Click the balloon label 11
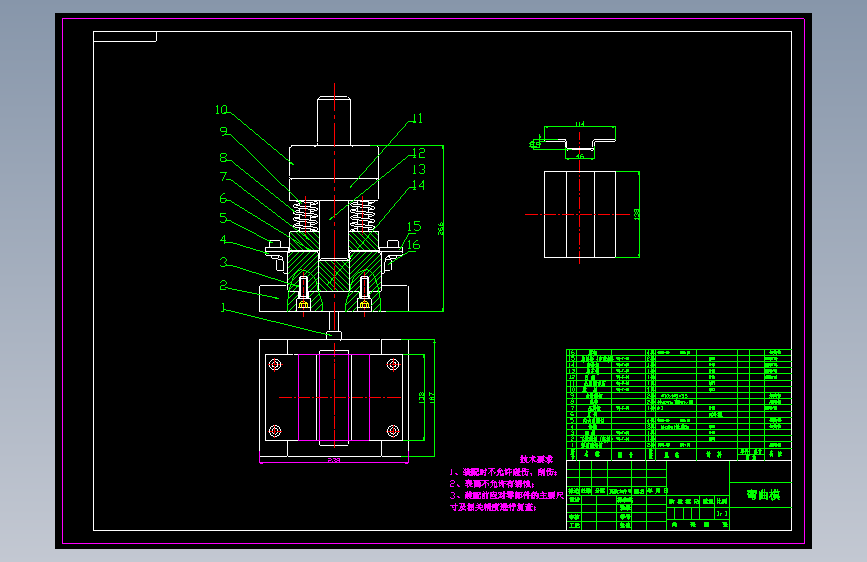This screenshot has height=562, width=867. [417, 118]
